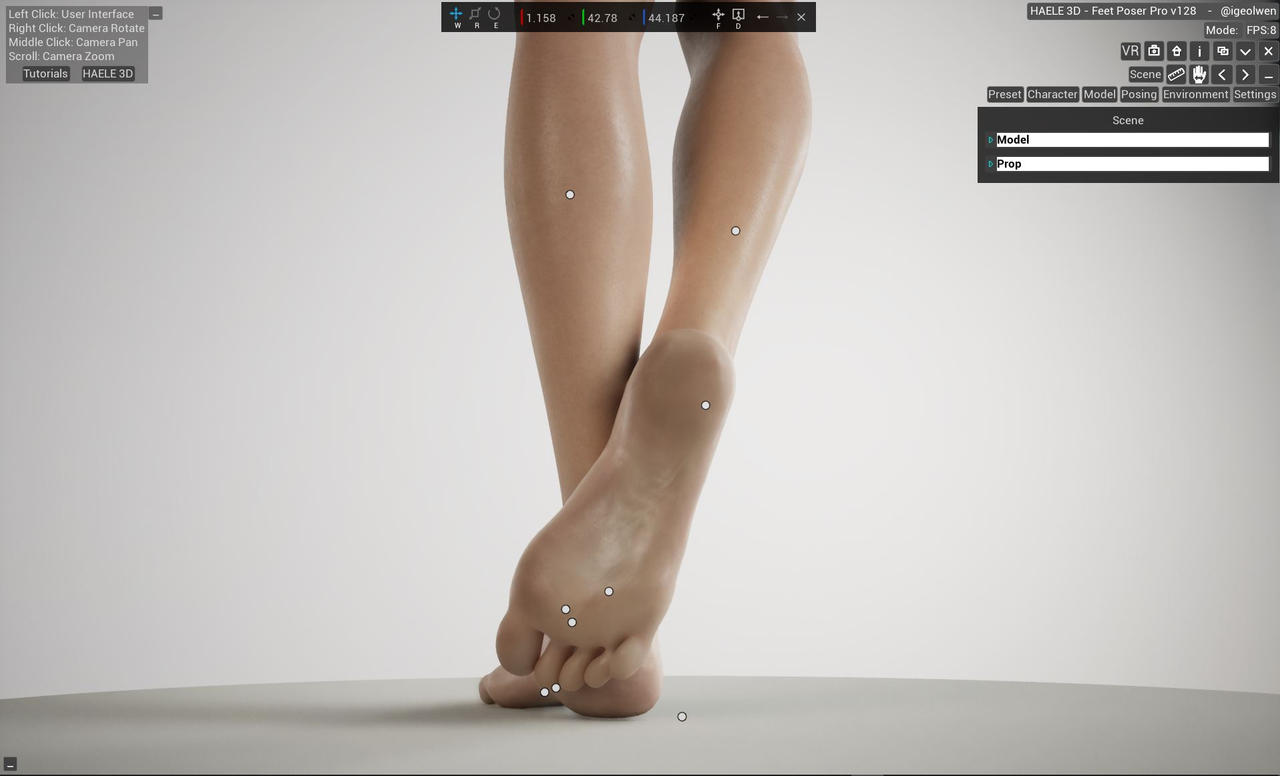Open the Character tab
1280x776 pixels.
tap(1053, 94)
